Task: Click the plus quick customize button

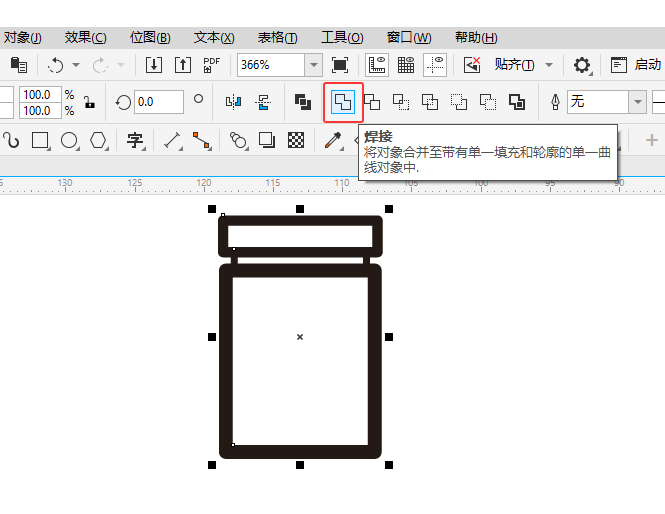Action: [x=652, y=140]
